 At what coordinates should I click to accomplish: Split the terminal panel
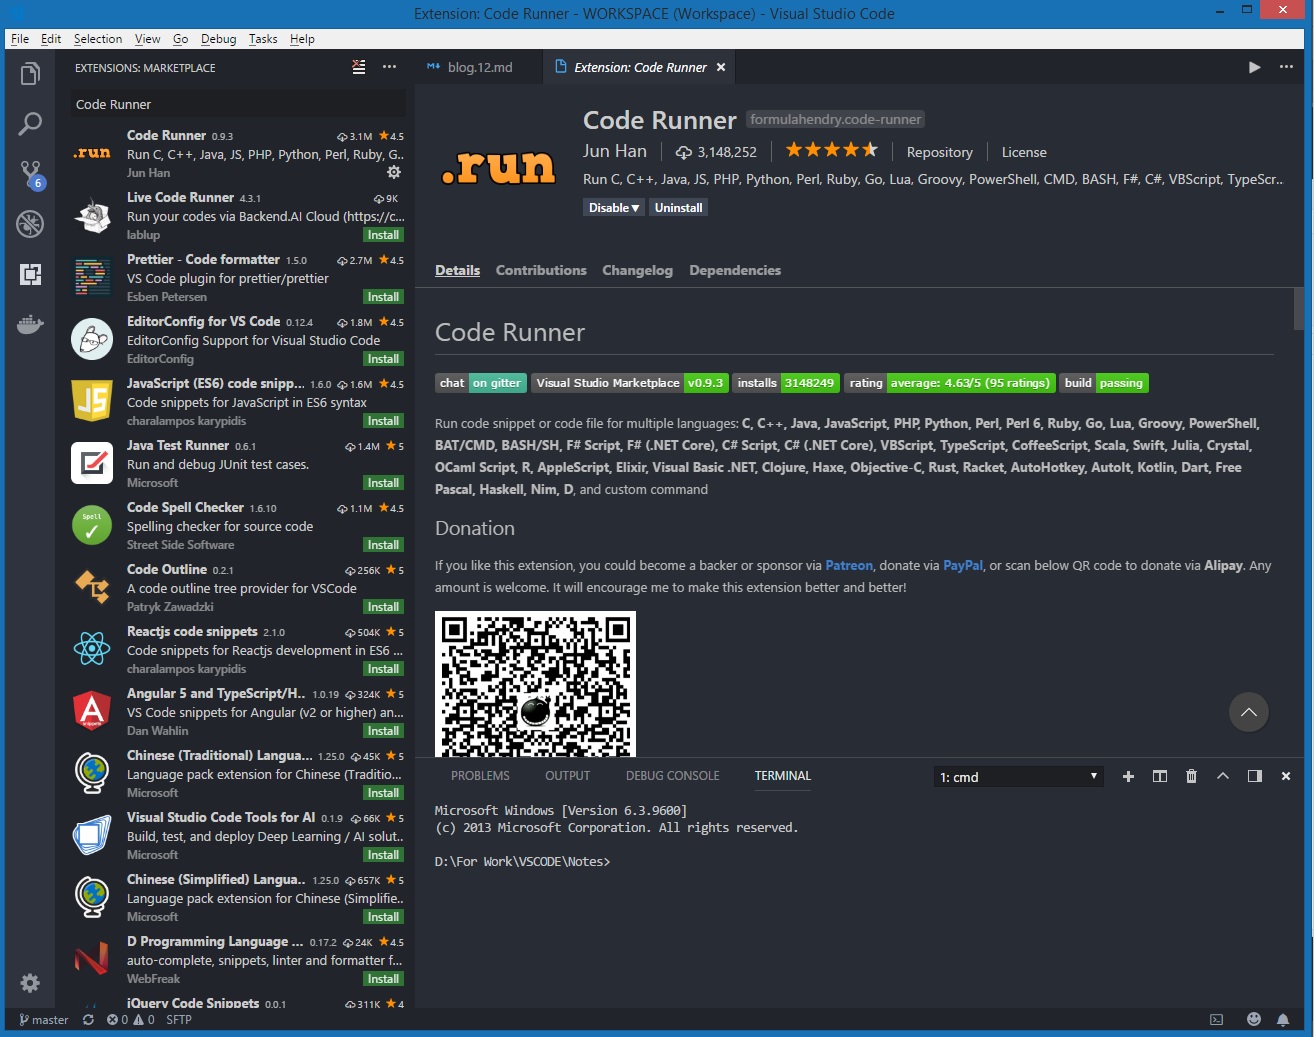tap(1160, 776)
